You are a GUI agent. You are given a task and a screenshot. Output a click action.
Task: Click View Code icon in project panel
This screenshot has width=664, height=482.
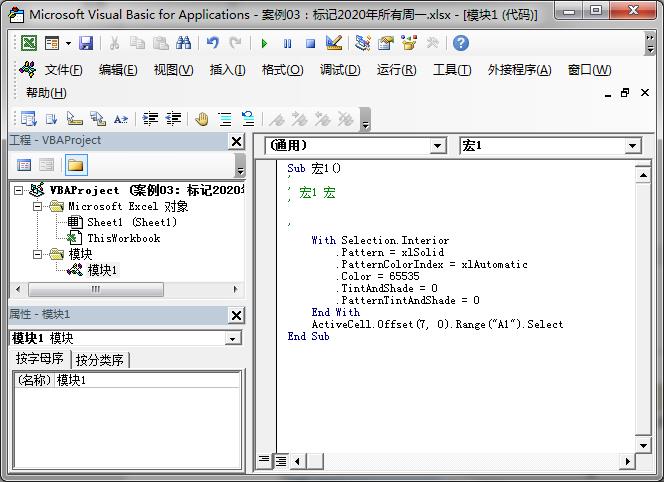click(24, 165)
